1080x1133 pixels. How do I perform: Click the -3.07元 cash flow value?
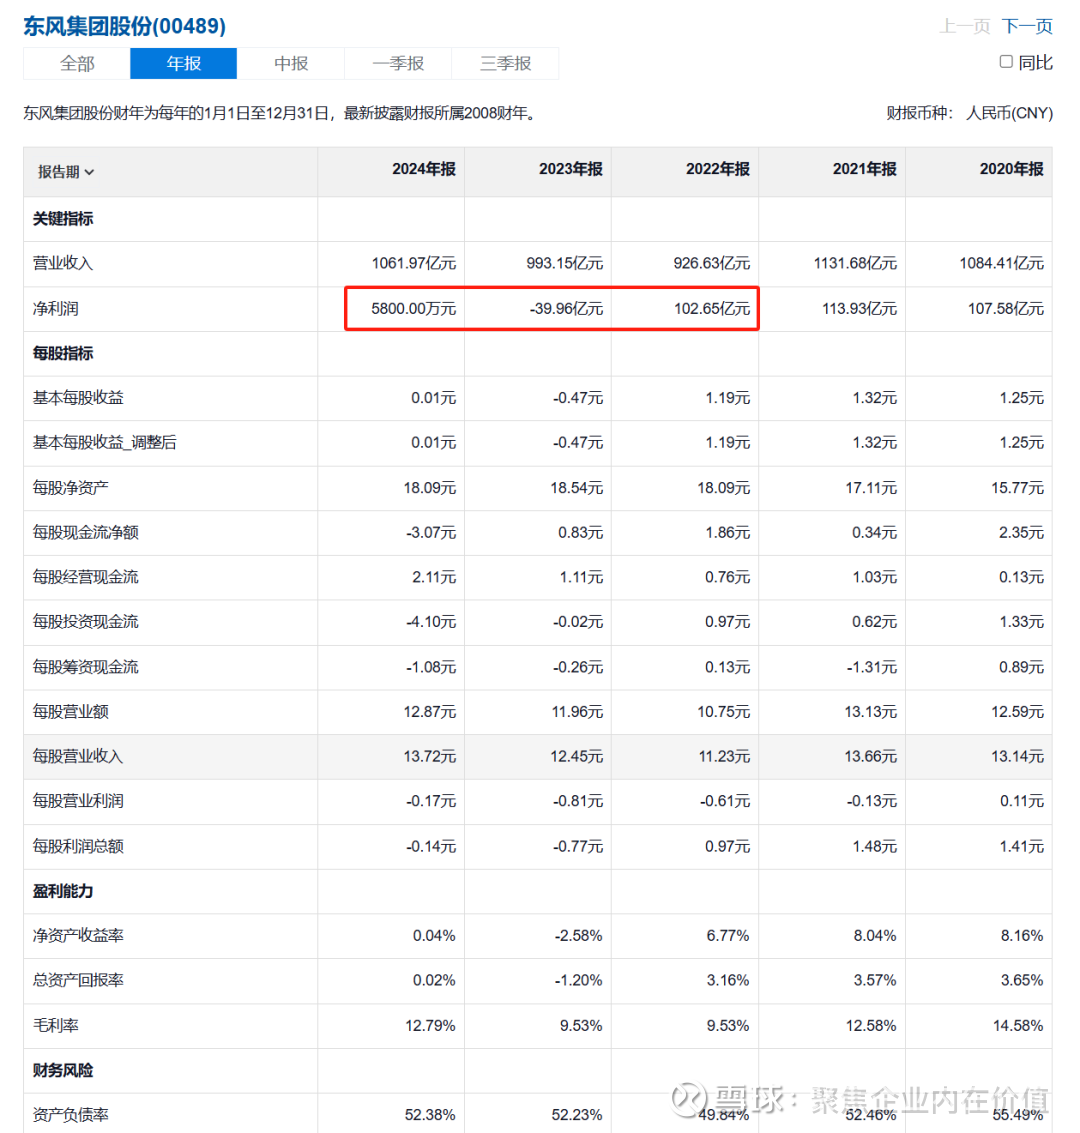431,533
